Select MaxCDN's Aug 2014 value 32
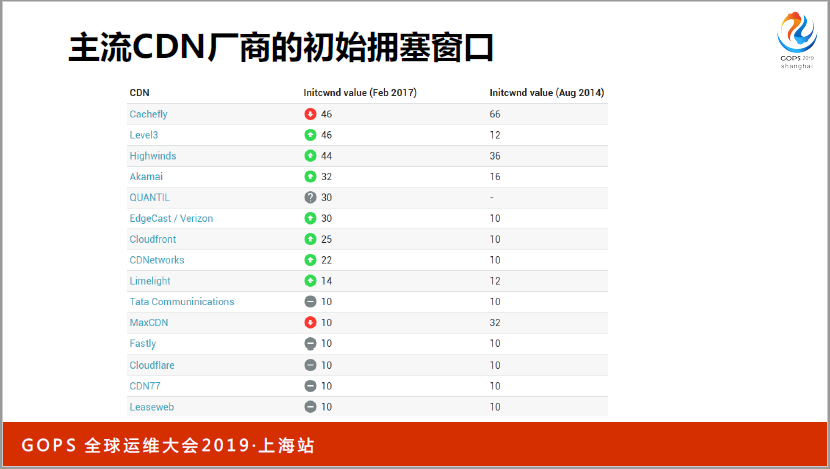830x469 pixels. coord(495,322)
